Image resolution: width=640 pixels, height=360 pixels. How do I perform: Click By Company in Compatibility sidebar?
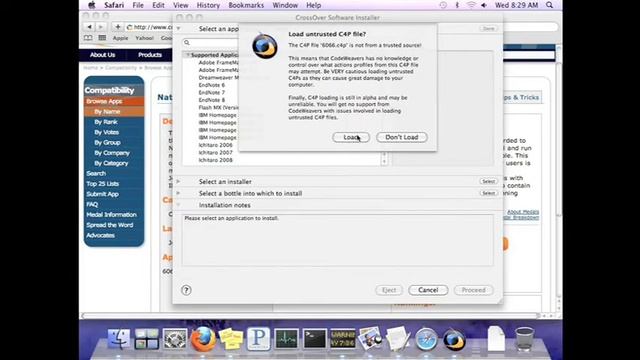(x=112, y=153)
